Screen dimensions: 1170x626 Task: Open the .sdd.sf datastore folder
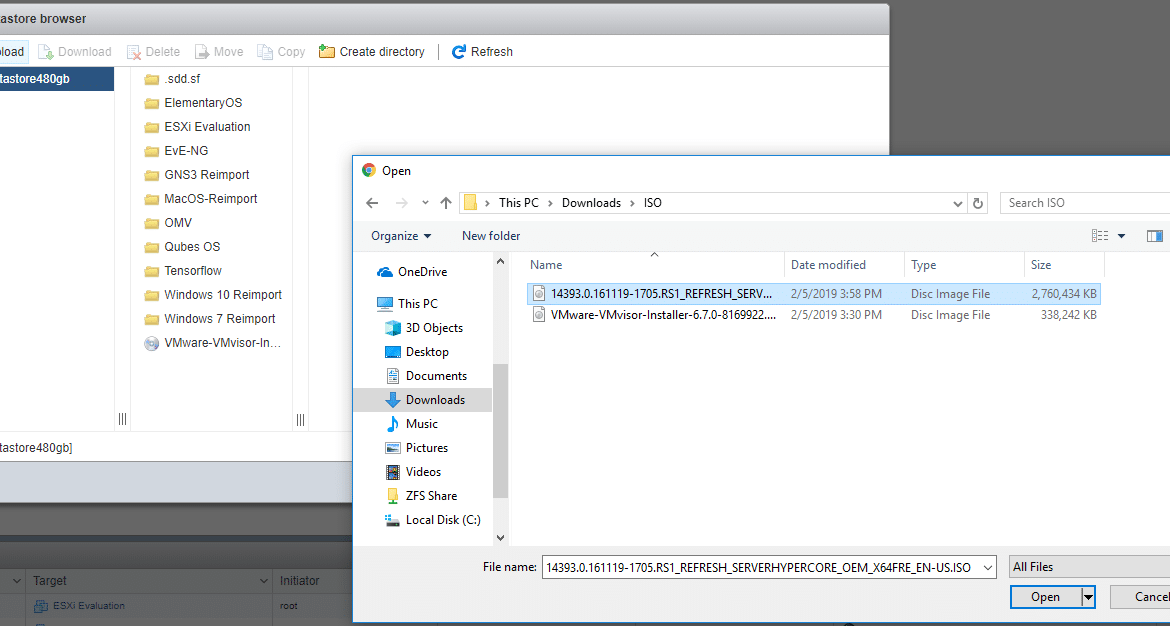click(172, 79)
